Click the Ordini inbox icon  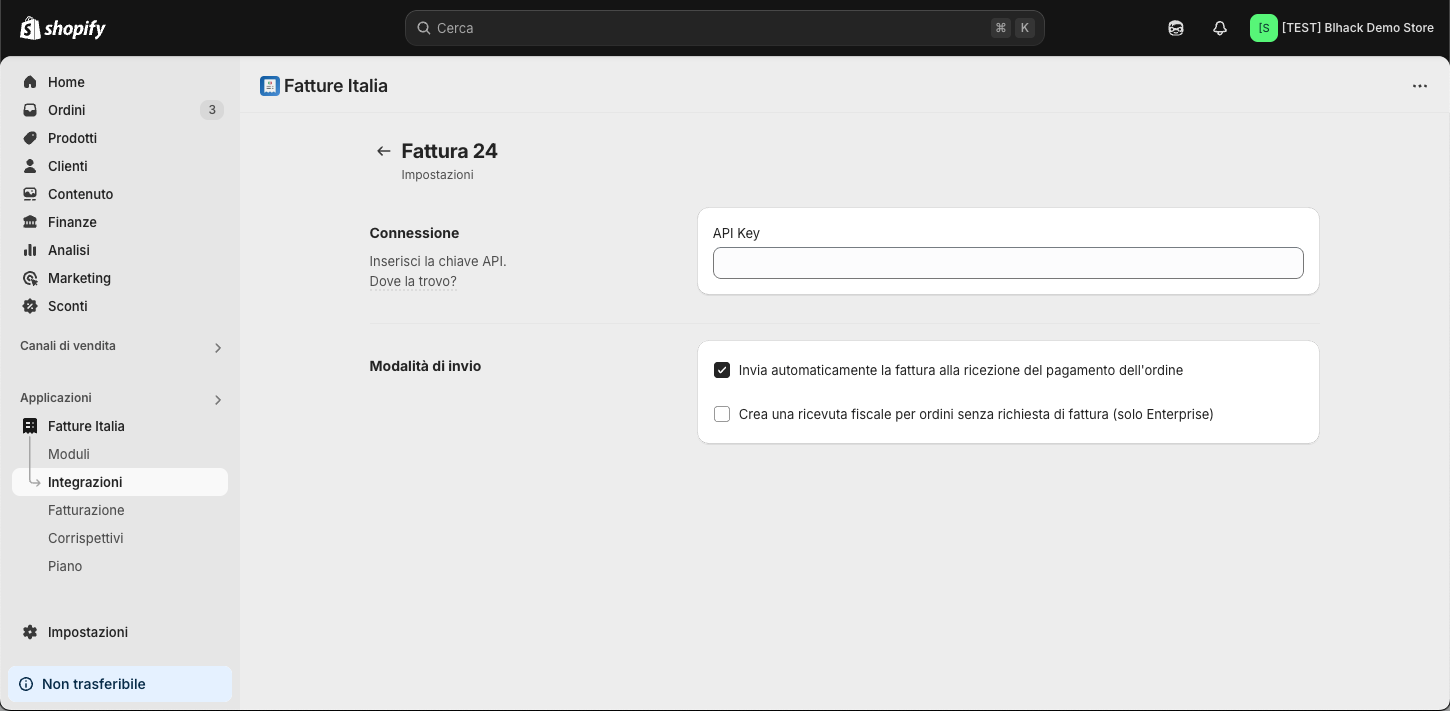30,110
